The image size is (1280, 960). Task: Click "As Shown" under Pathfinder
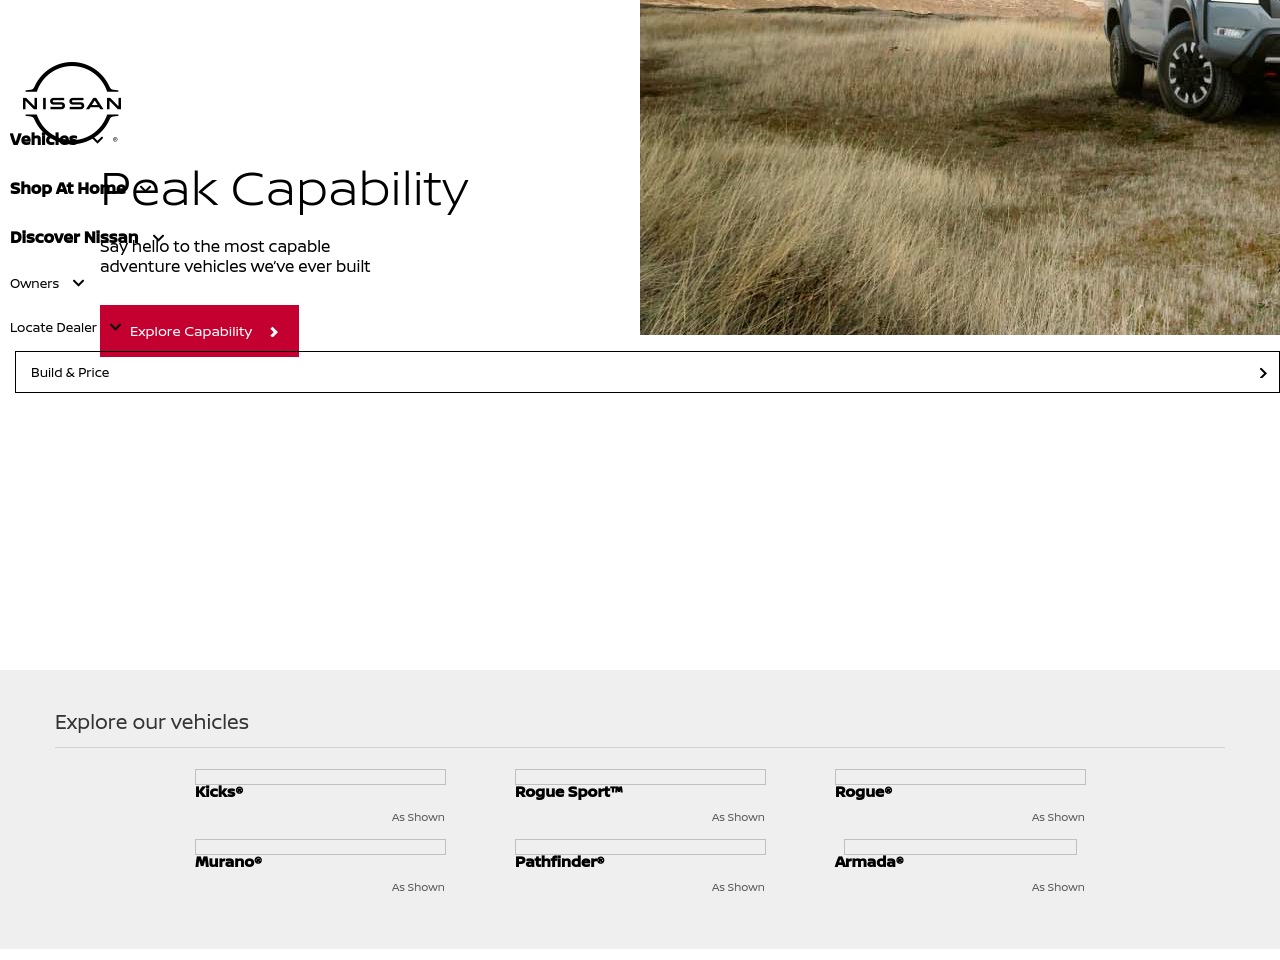(738, 887)
